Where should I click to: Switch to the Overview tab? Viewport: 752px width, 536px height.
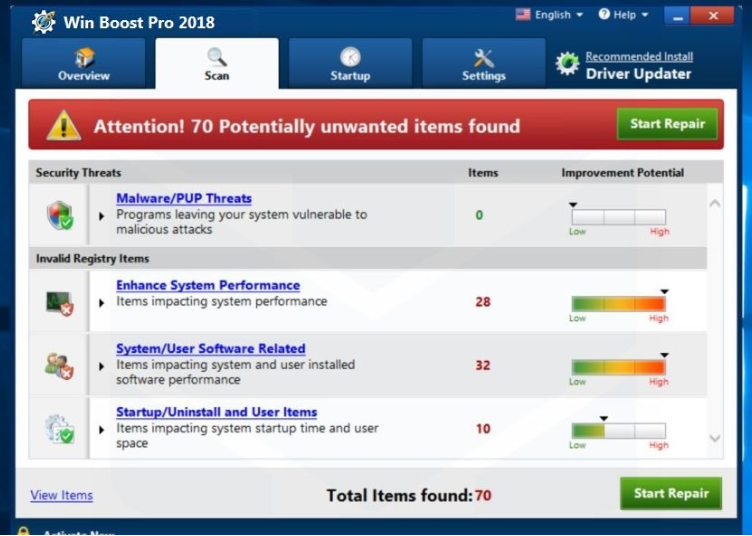click(83, 63)
